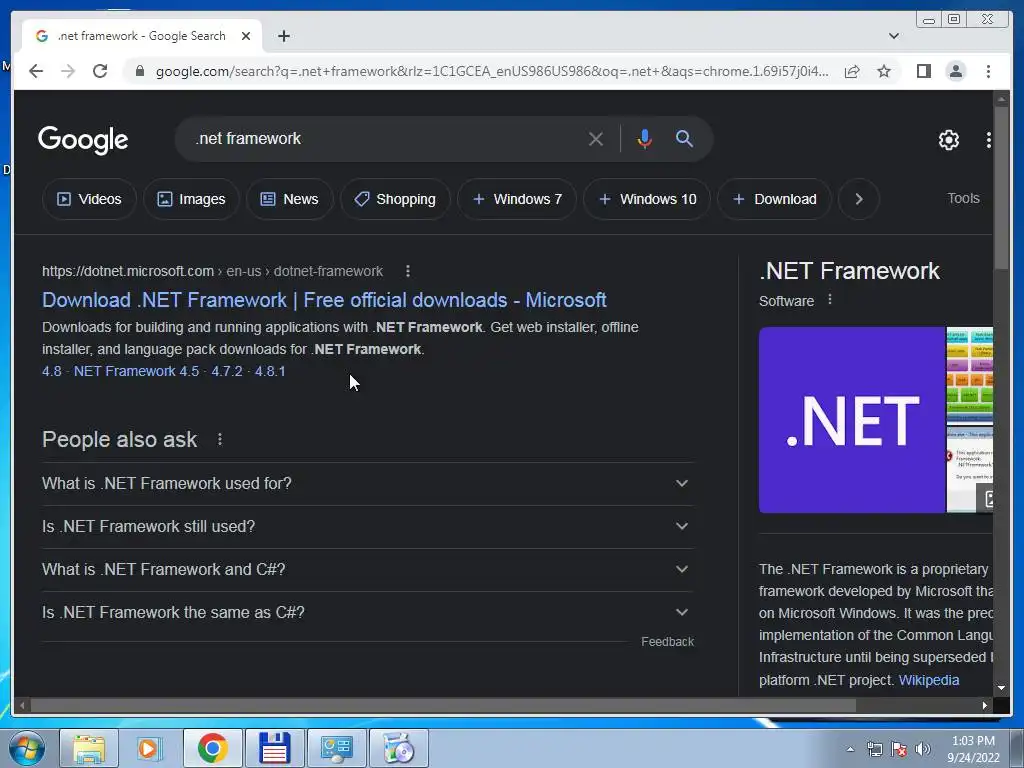Open Google quick settings gear
This screenshot has height=768, width=1024.
[948, 139]
